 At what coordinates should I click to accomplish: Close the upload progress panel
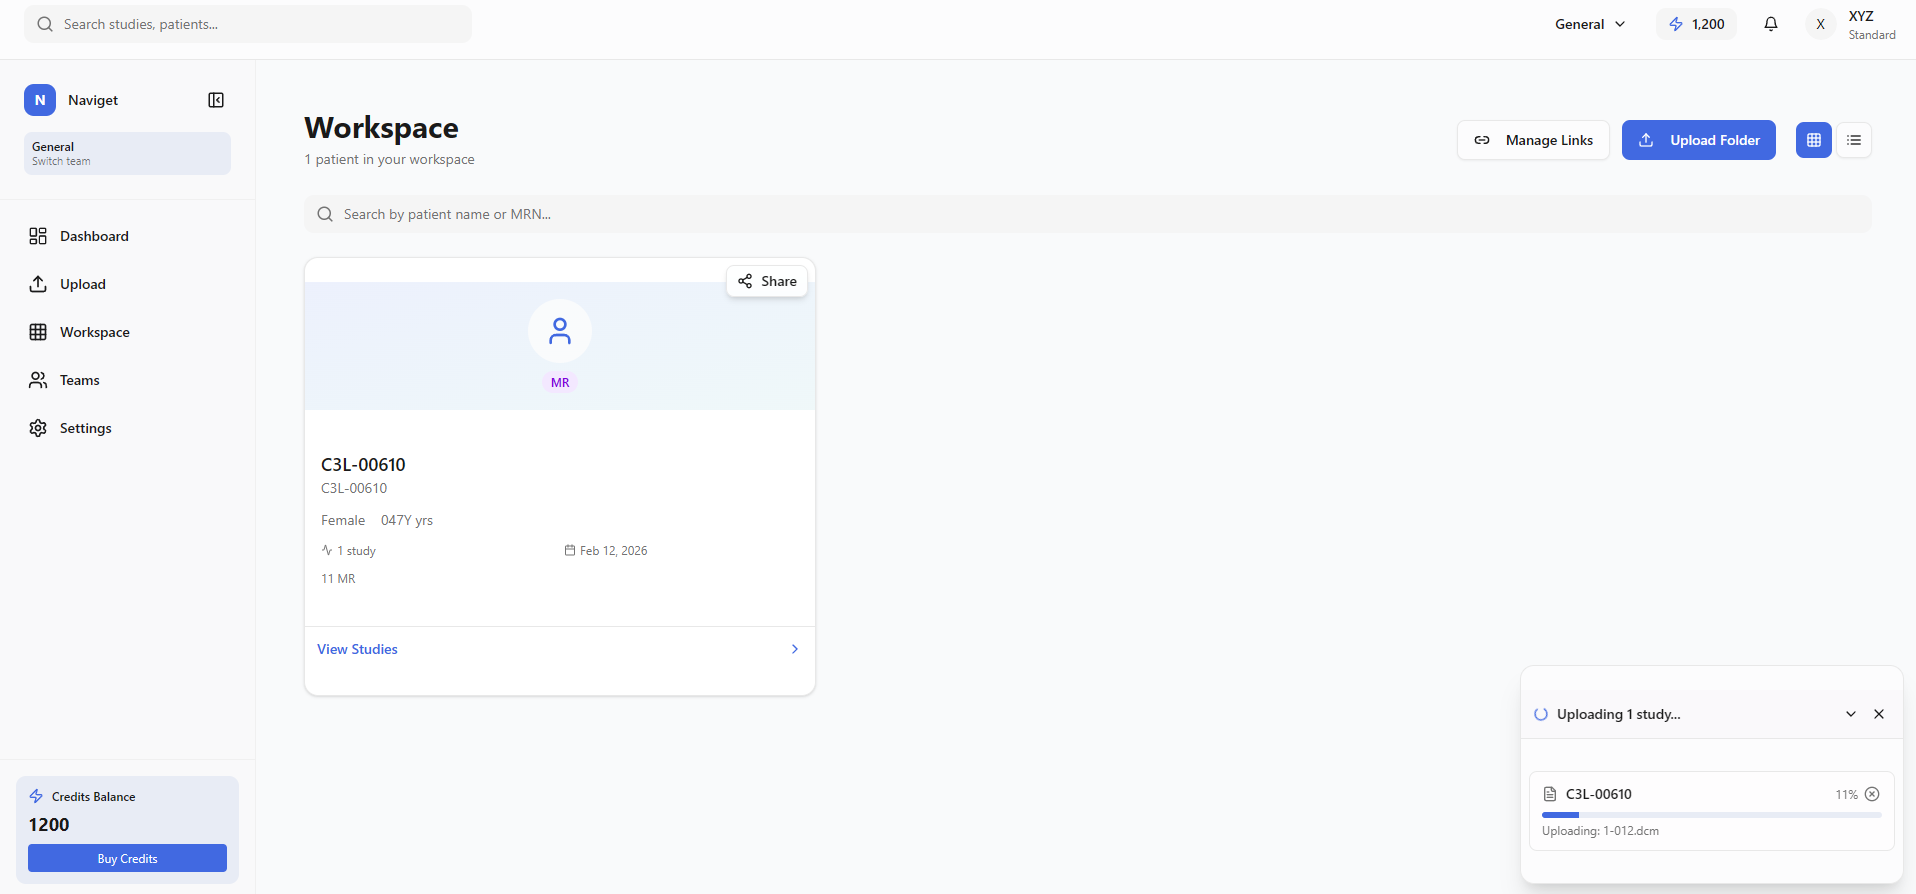click(x=1879, y=714)
